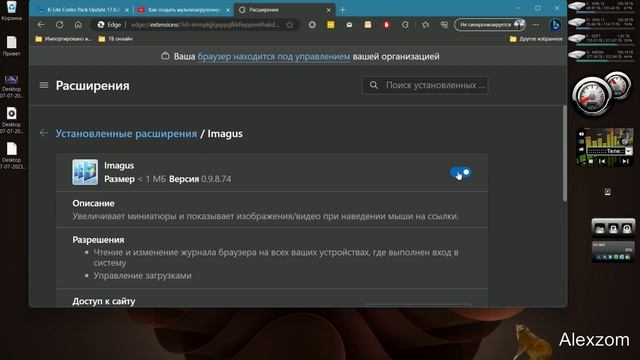Click the magnifier icon in the extensions search box

pyautogui.click(x=373, y=85)
